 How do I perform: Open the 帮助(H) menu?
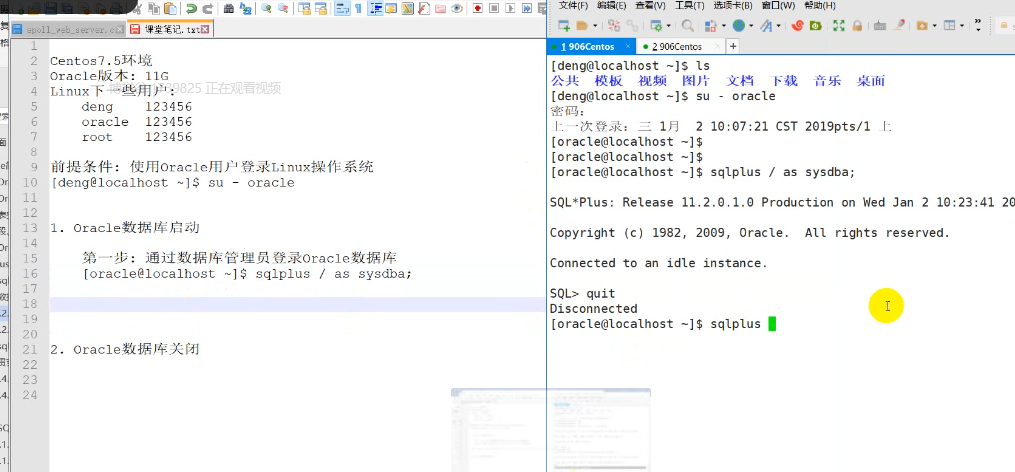click(820, 5)
